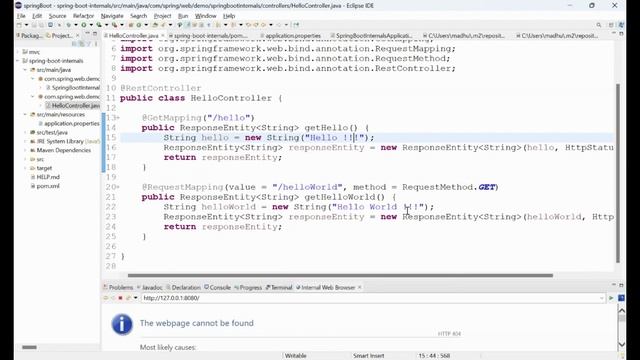Image resolution: width=640 pixels, height=360 pixels.
Task: Toggle code folding at line 20
Action: 119,187
